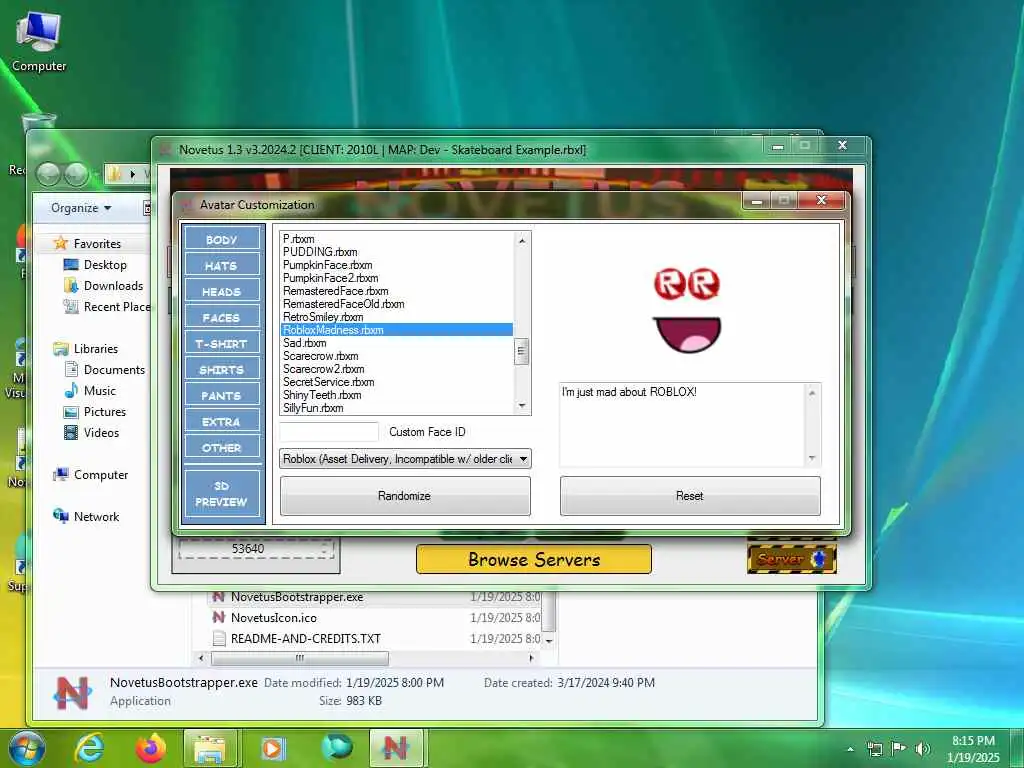Select PUDDING.rbxm in the face list

pyautogui.click(x=397, y=252)
